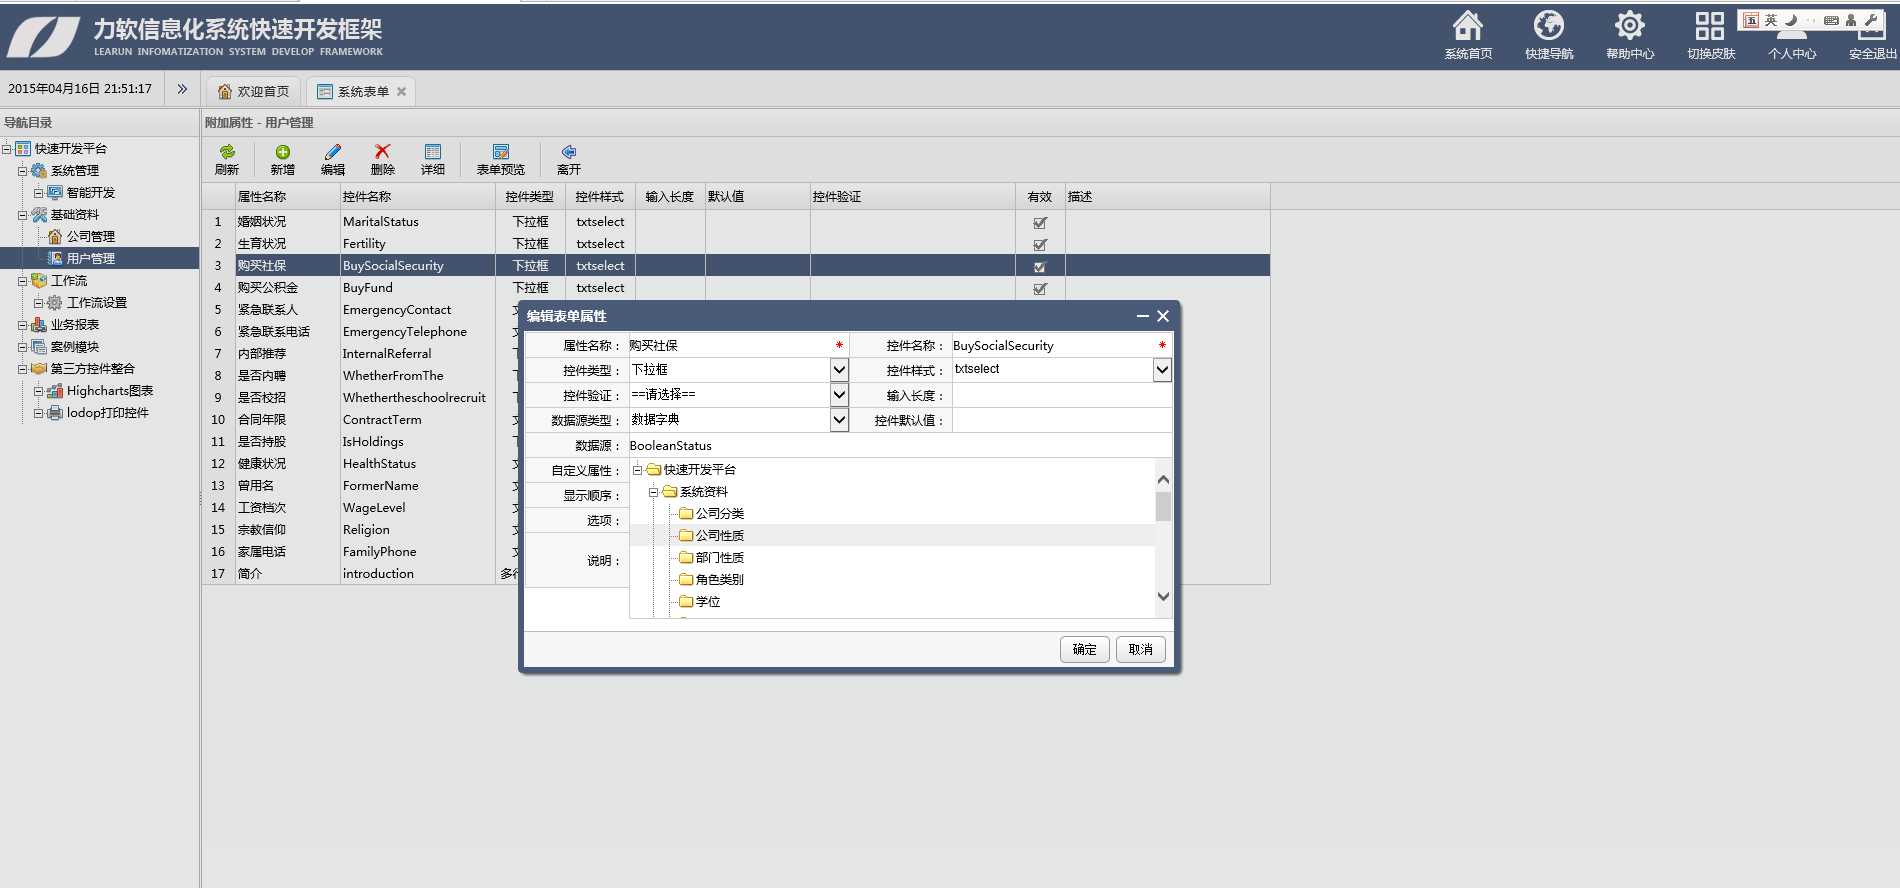1900x888 pixels.
Task: Click the 控件名称 column header
Action: 418,197
